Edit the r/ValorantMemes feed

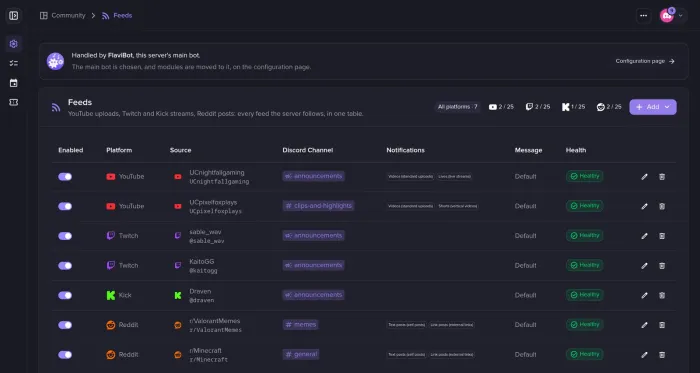tap(644, 325)
